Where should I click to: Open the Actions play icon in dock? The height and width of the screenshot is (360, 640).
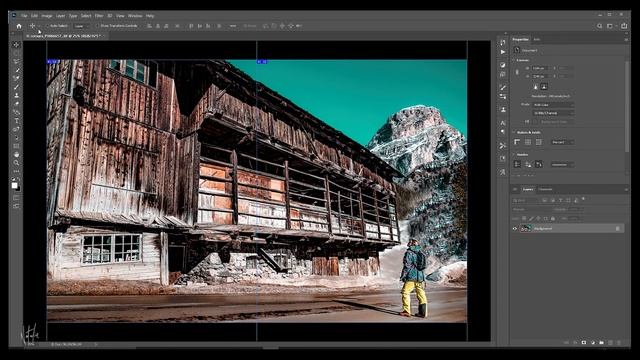[503, 52]
